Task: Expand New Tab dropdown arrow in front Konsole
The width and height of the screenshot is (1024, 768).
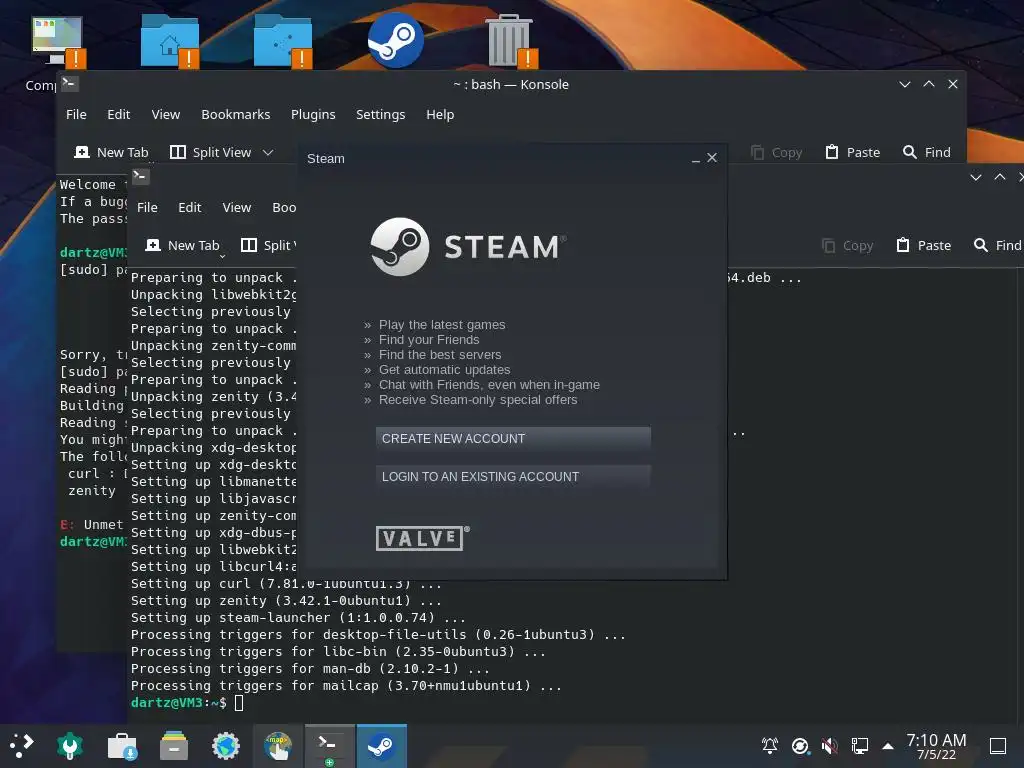Action: pos(222,256)
